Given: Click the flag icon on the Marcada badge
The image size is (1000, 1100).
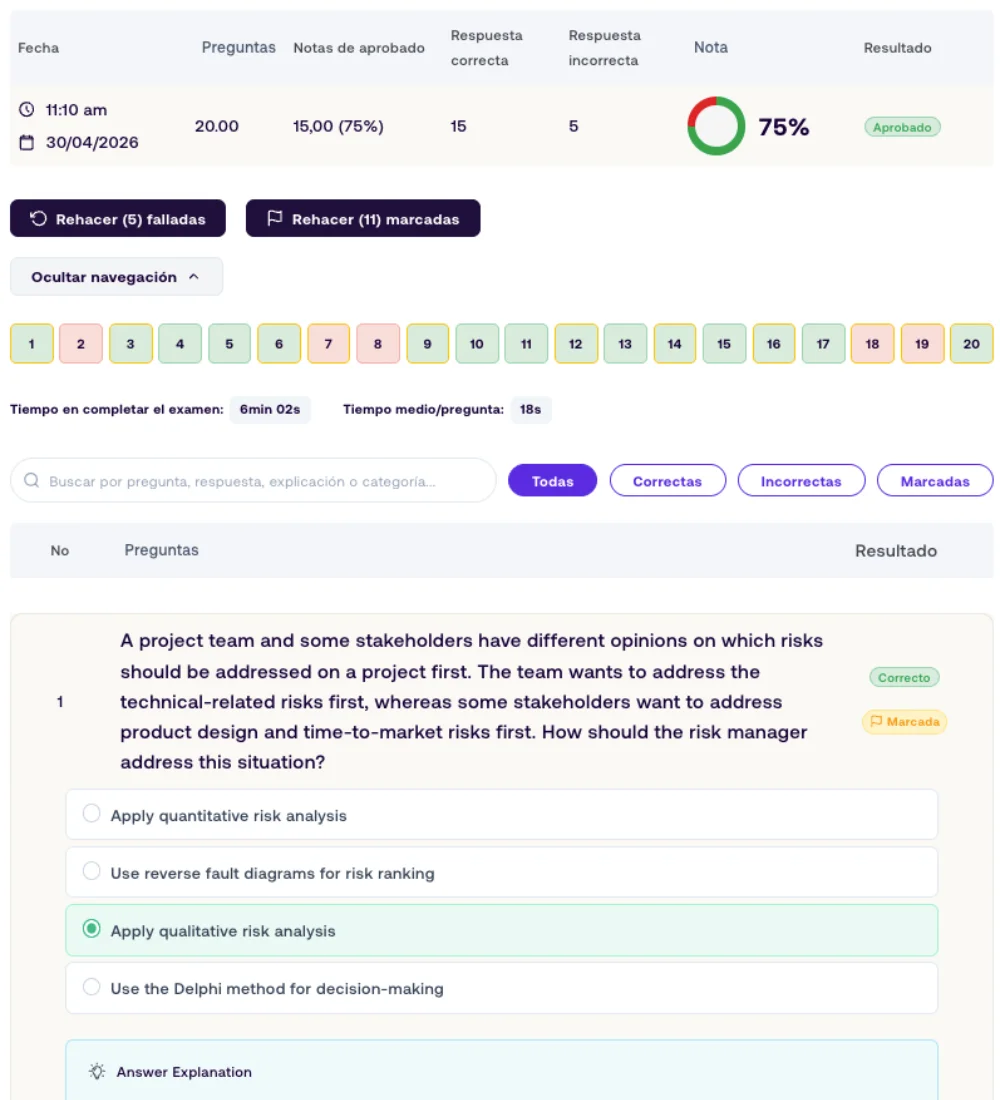Looking at the screenshot, I should point(876,721).
